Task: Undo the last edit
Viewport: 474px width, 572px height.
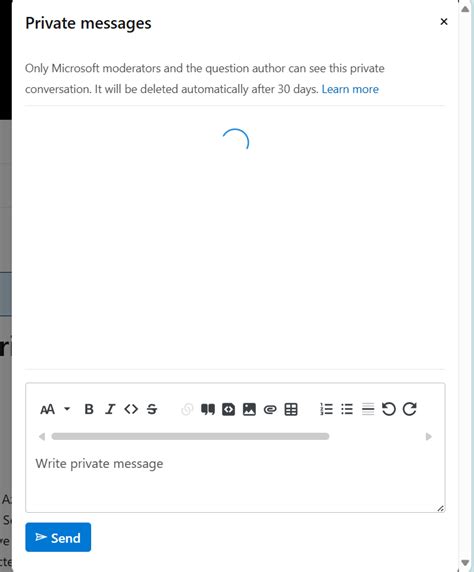Action: [x=389, y=409]
